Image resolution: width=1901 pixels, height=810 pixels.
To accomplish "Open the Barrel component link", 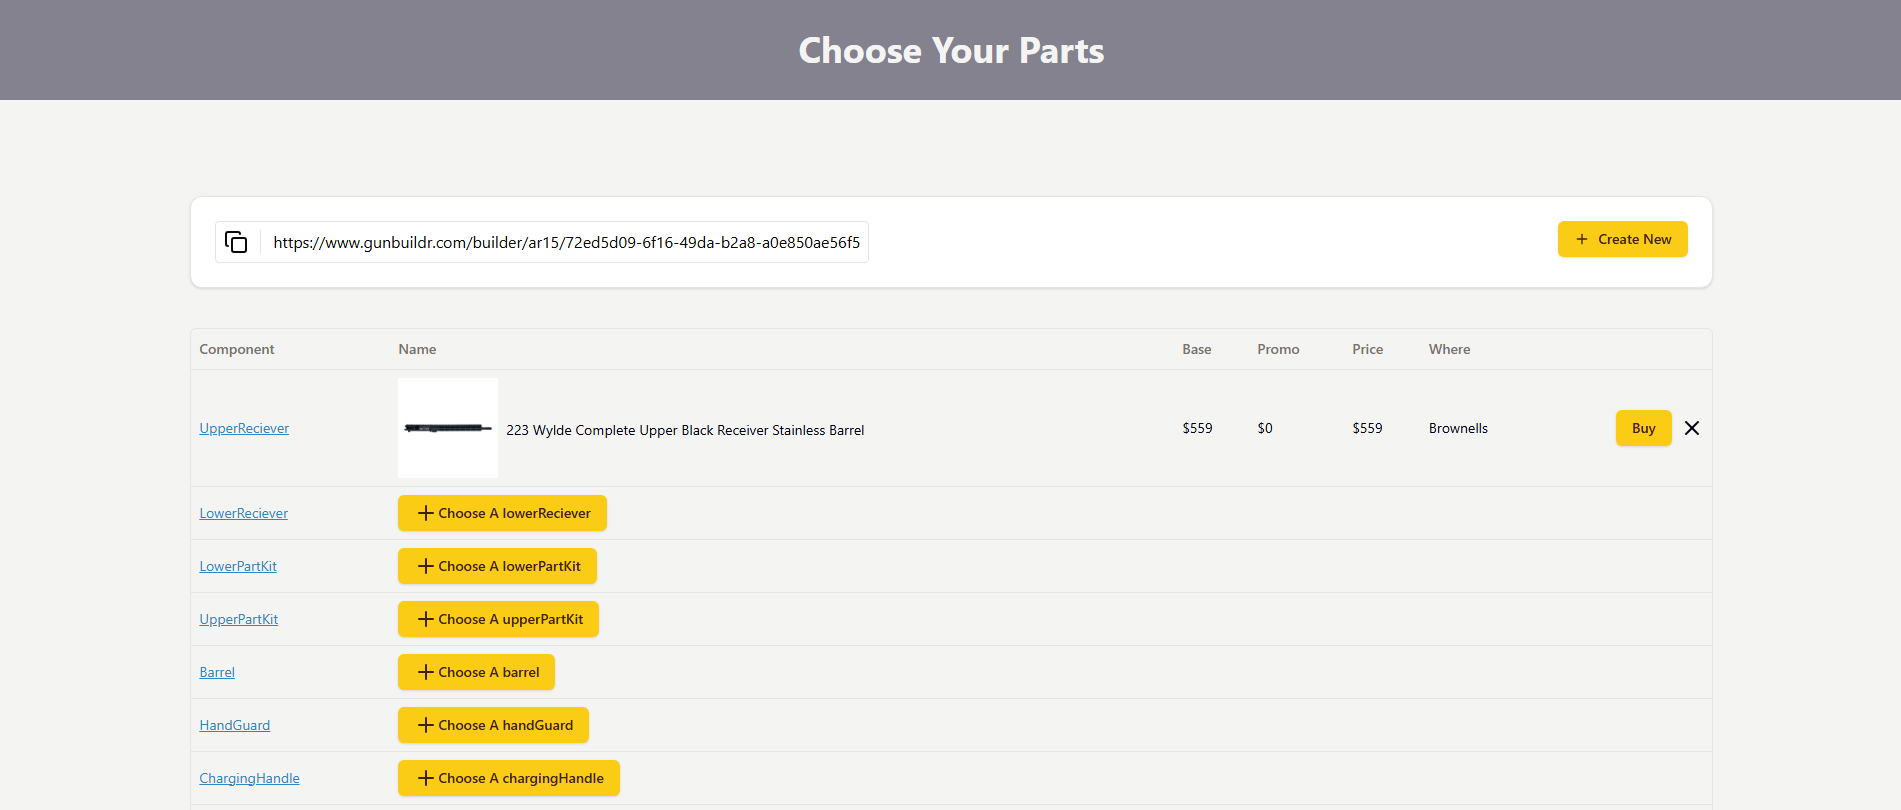I will tap(217, 672).
